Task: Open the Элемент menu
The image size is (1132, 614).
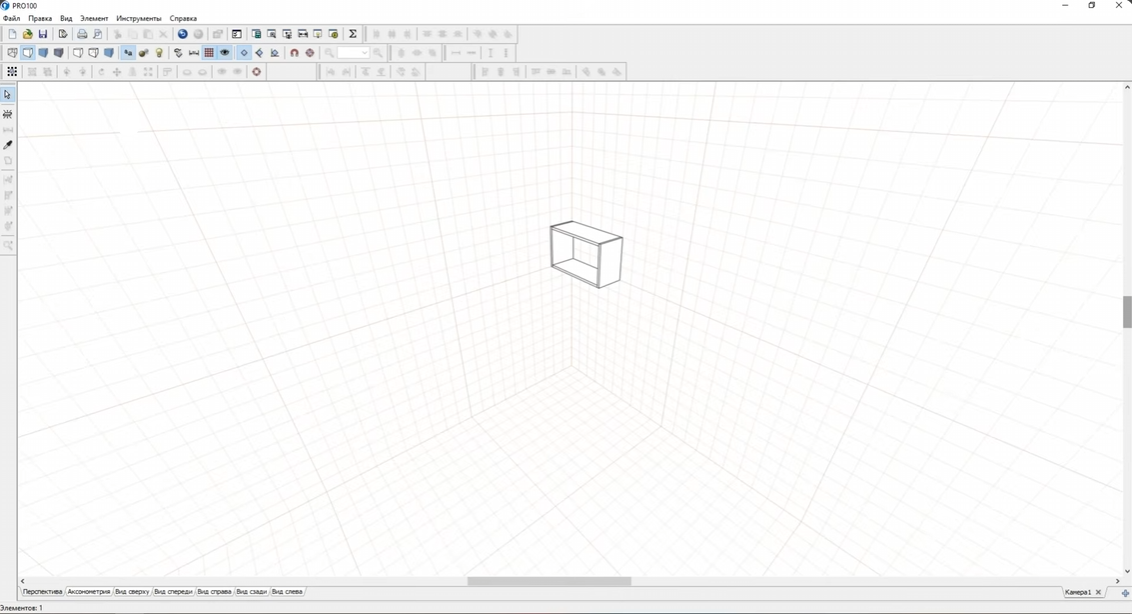Action: 94,19
